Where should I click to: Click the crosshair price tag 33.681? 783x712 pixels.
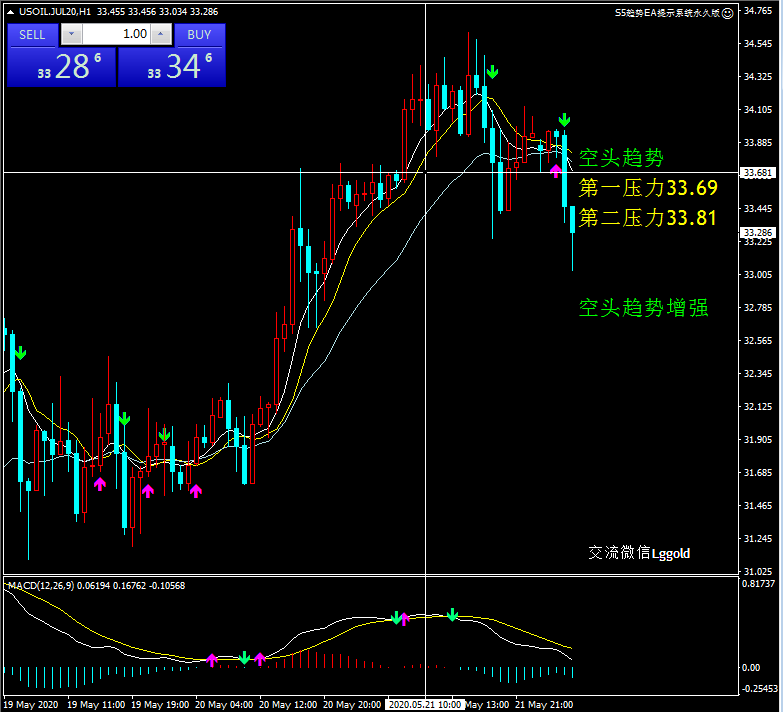(759, 173)
